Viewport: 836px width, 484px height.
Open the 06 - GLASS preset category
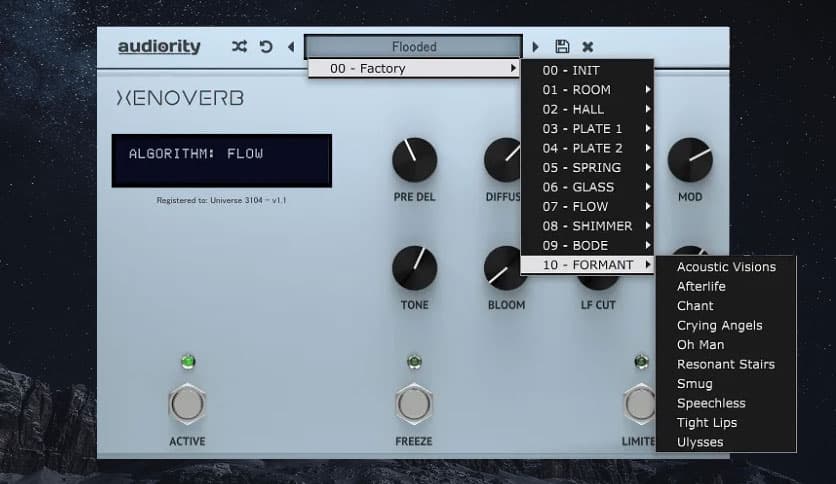(587, 187)
